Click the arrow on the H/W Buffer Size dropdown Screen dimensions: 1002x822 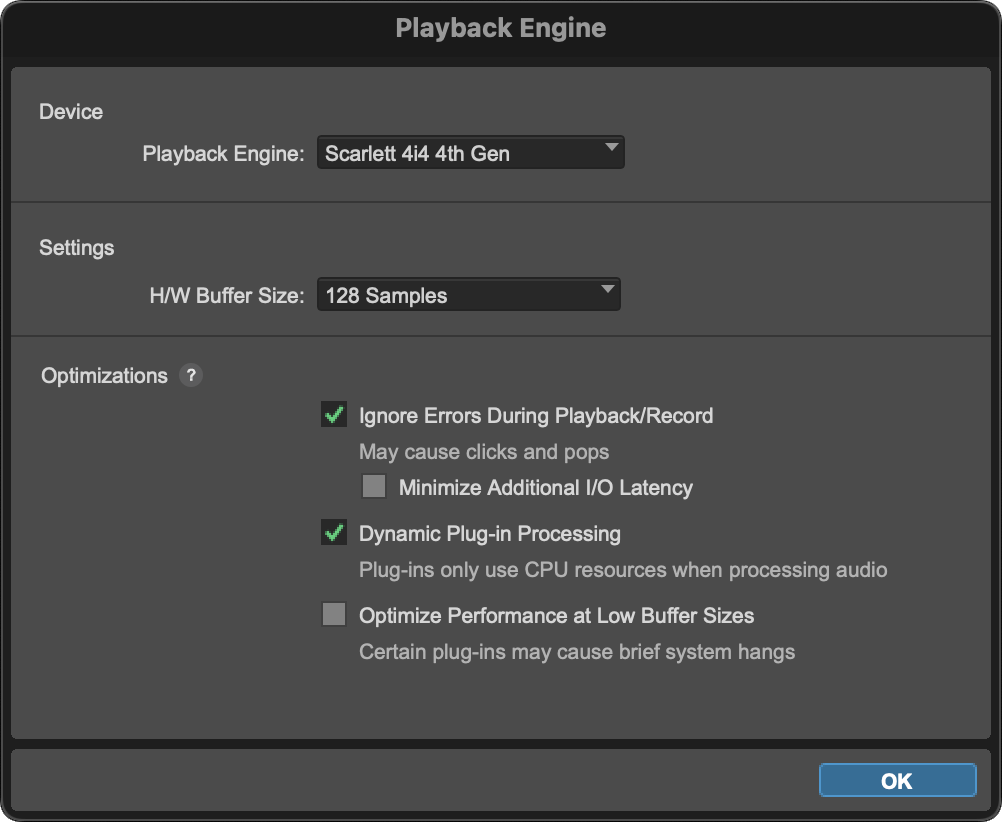(607, 291)
